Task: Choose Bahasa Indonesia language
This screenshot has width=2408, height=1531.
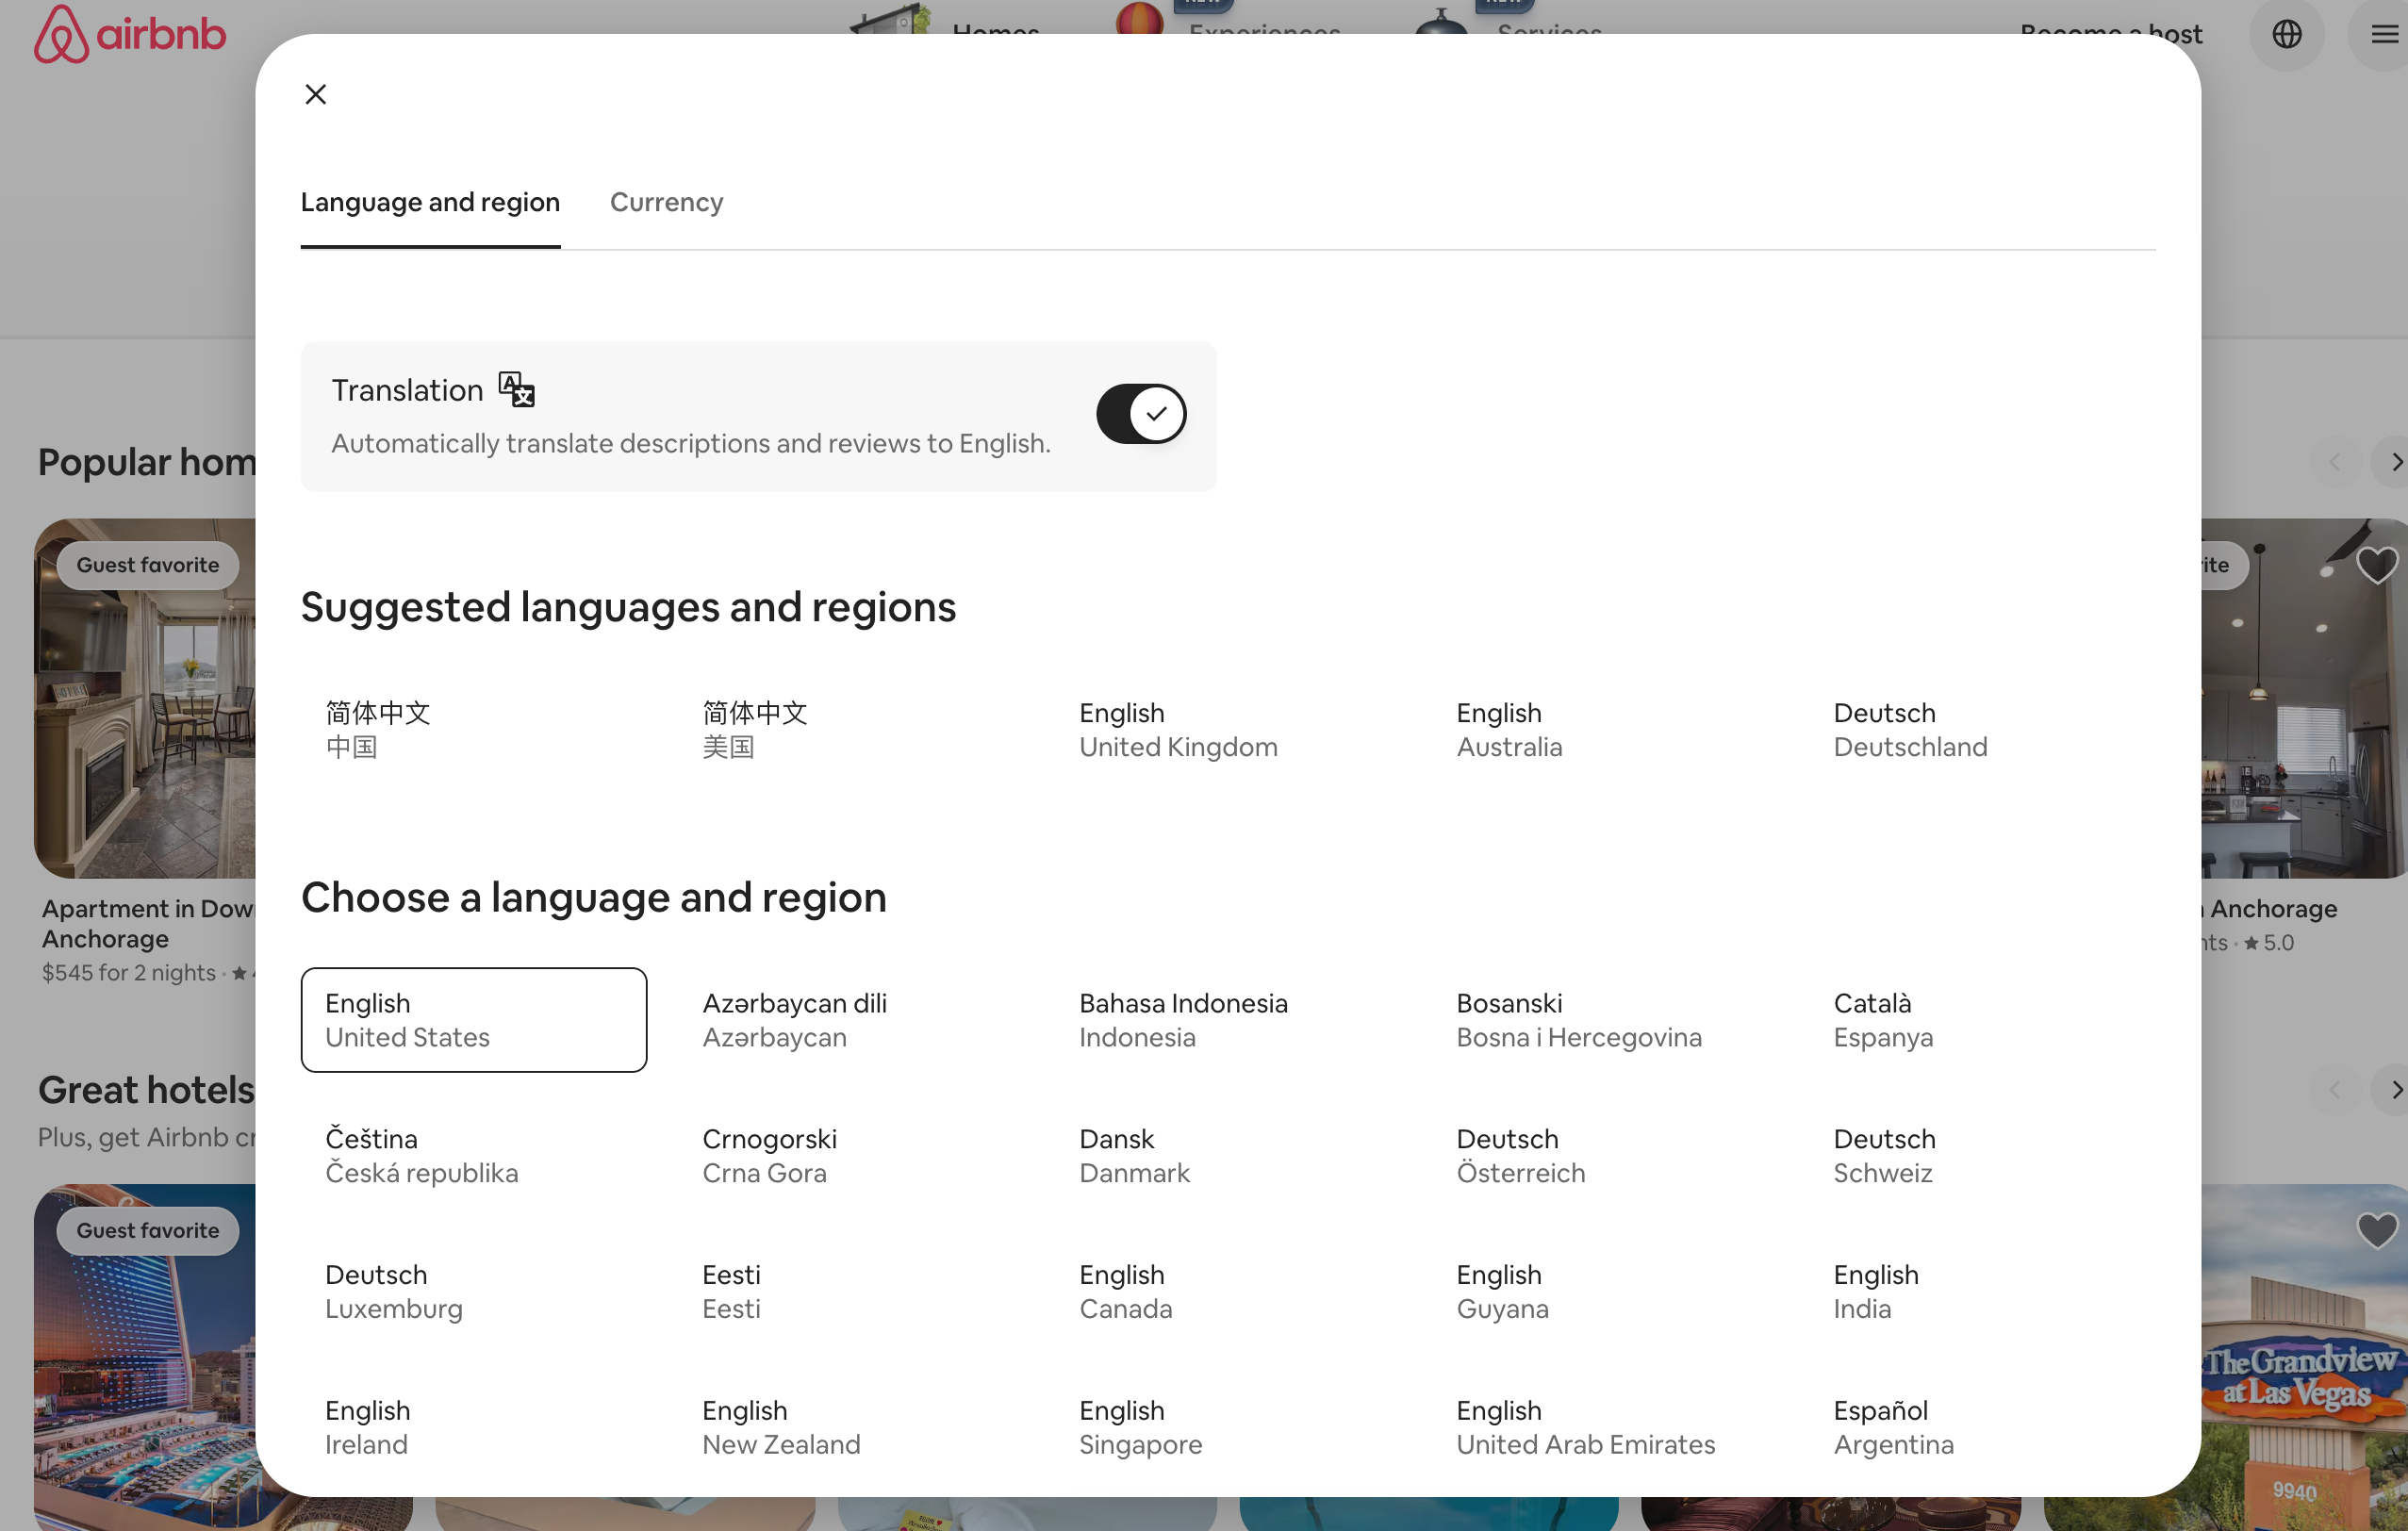Action: [x=1228, y=1020]
